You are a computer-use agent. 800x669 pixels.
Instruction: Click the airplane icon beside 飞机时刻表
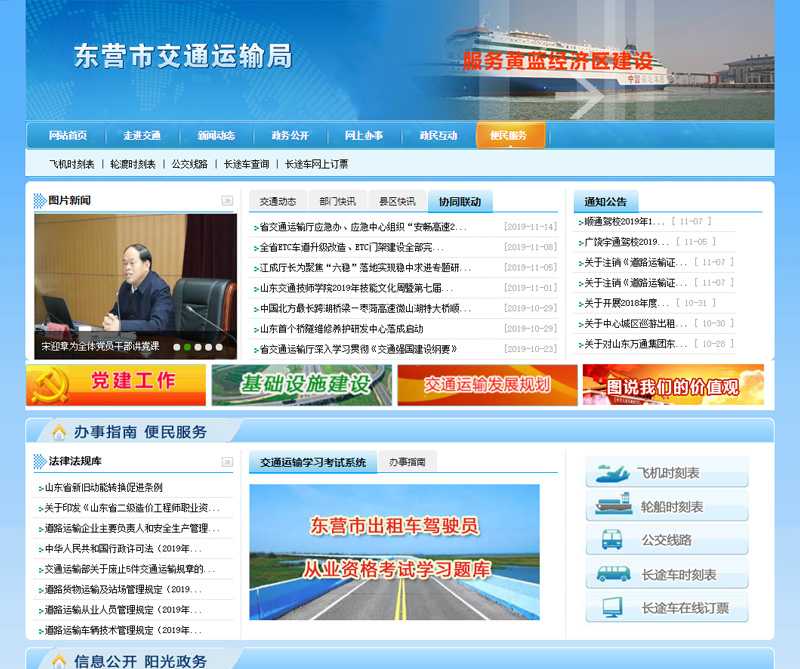coord(612,474)
